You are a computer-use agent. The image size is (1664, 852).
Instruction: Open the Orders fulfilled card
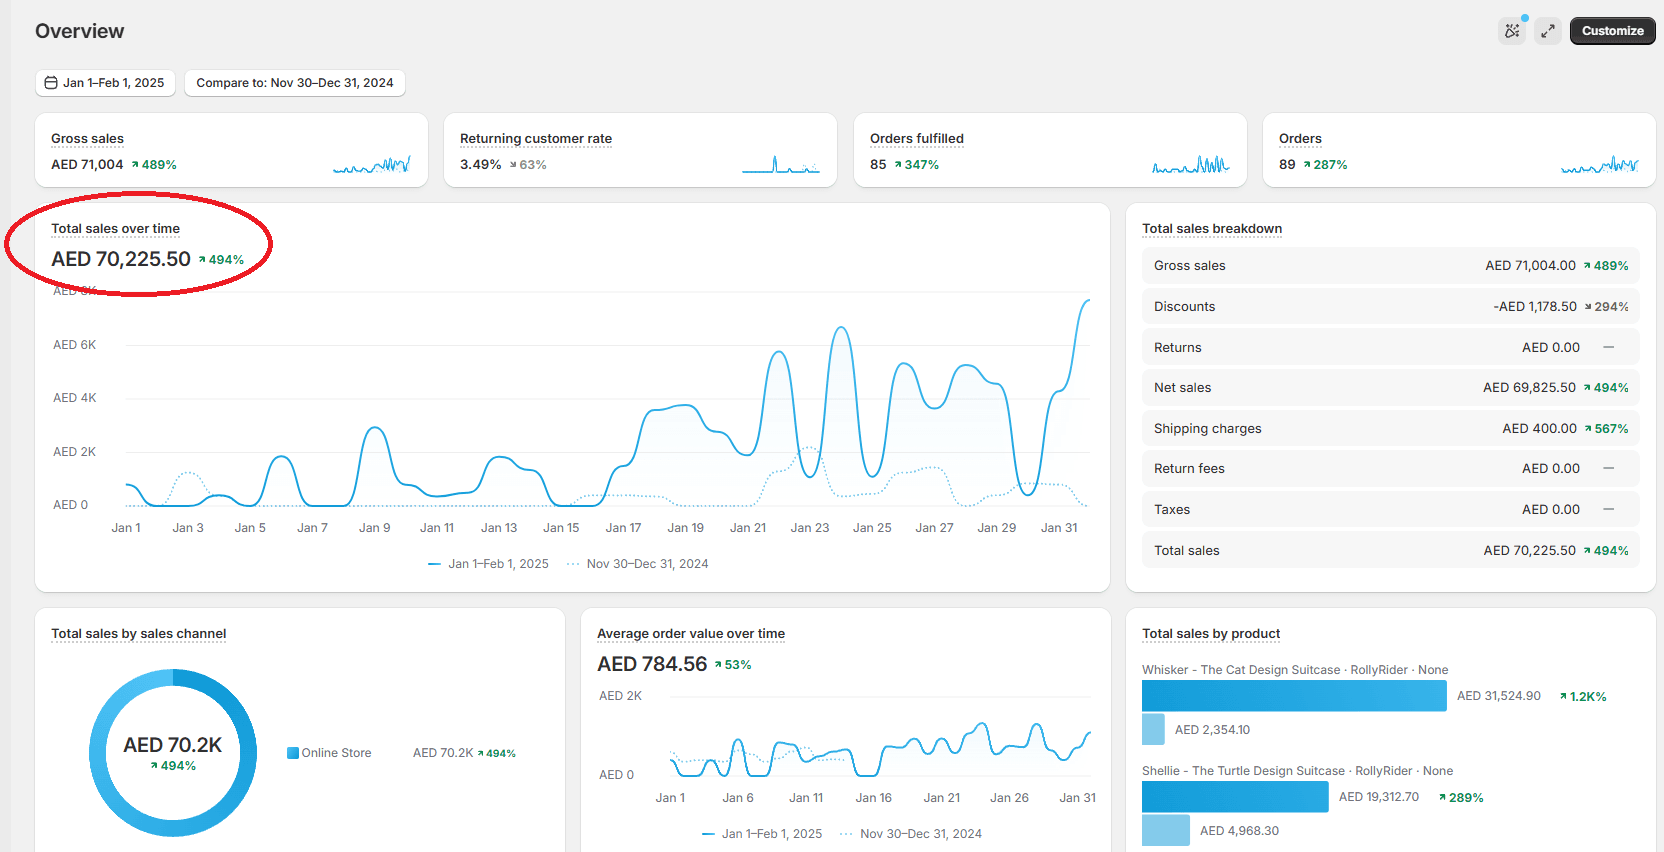click(1050, 150)
